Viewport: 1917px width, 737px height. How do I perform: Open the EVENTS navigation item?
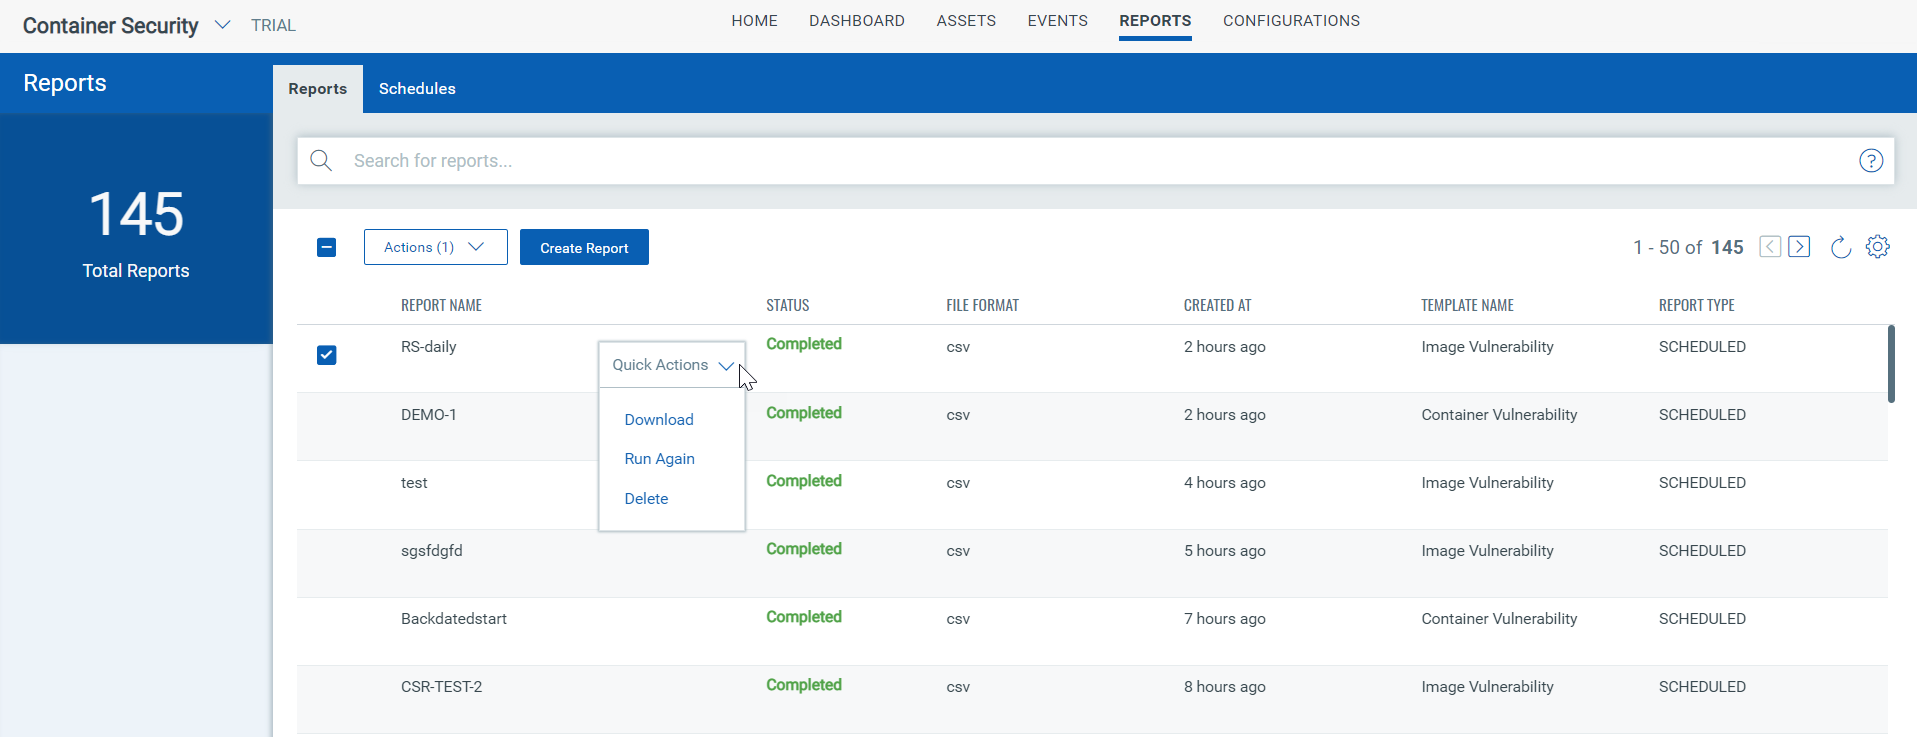(1057, 21)
